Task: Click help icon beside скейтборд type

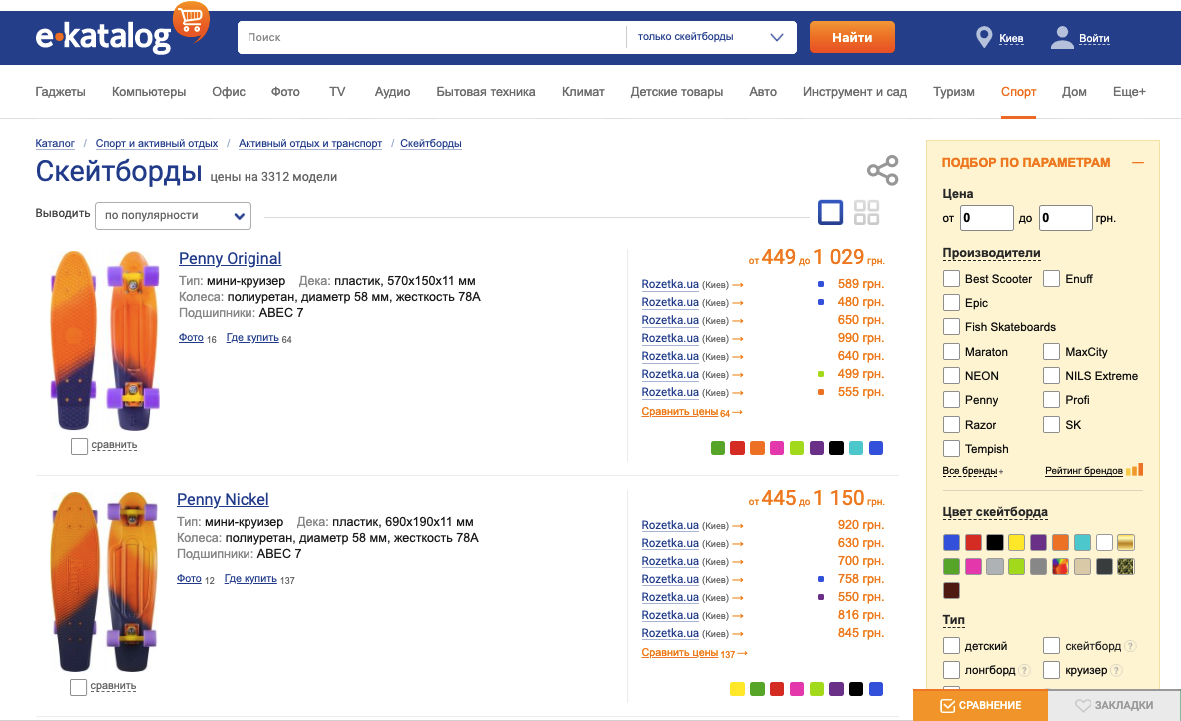Action: point(1130,646)
